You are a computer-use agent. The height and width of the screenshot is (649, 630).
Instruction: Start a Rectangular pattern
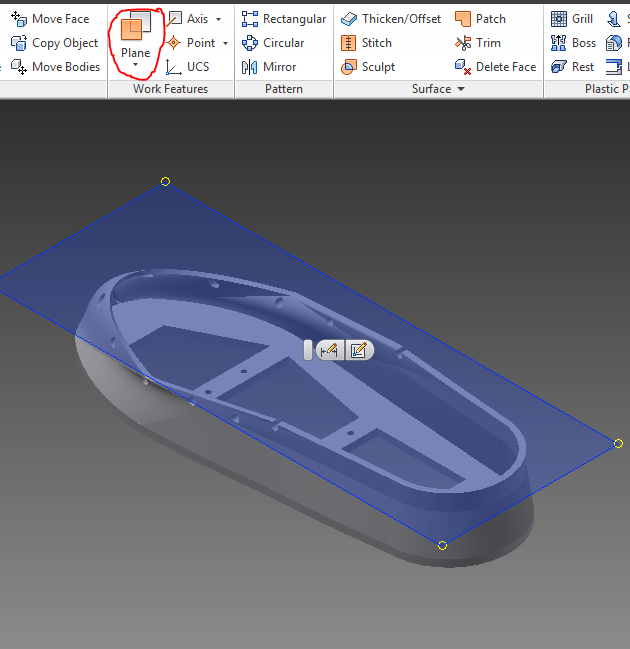[x=284, y=19]
